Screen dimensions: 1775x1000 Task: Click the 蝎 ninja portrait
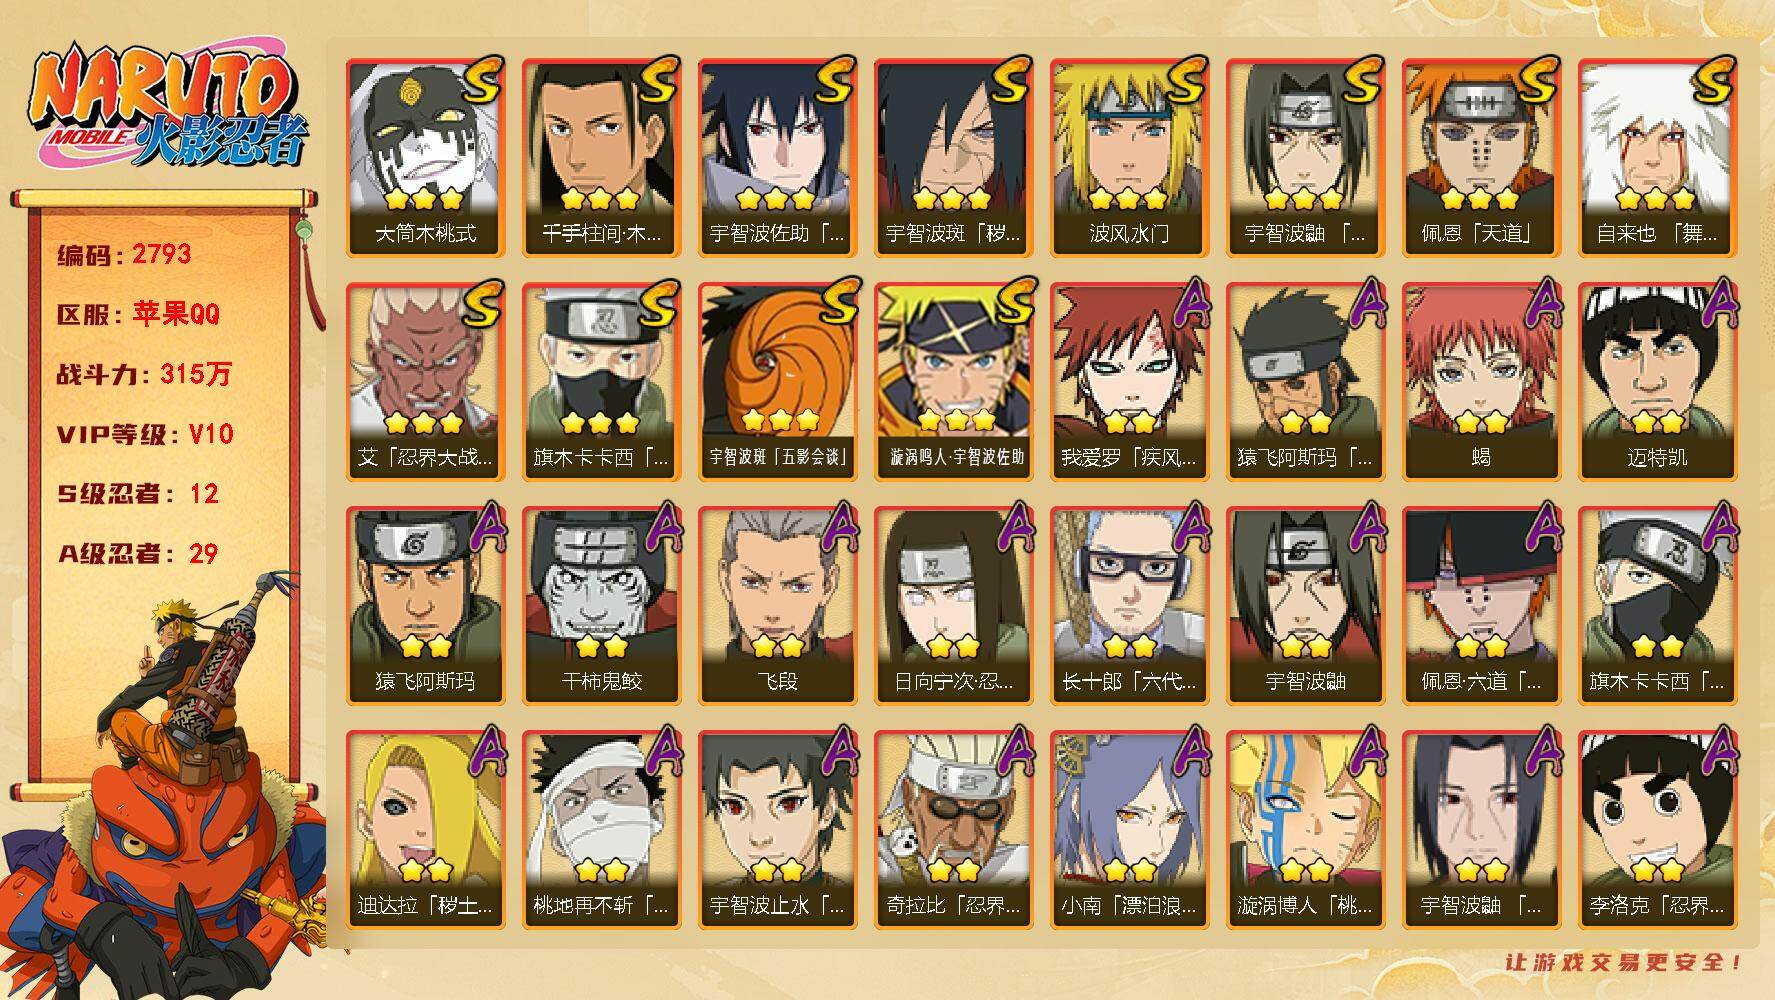[x=1481, y=381]
